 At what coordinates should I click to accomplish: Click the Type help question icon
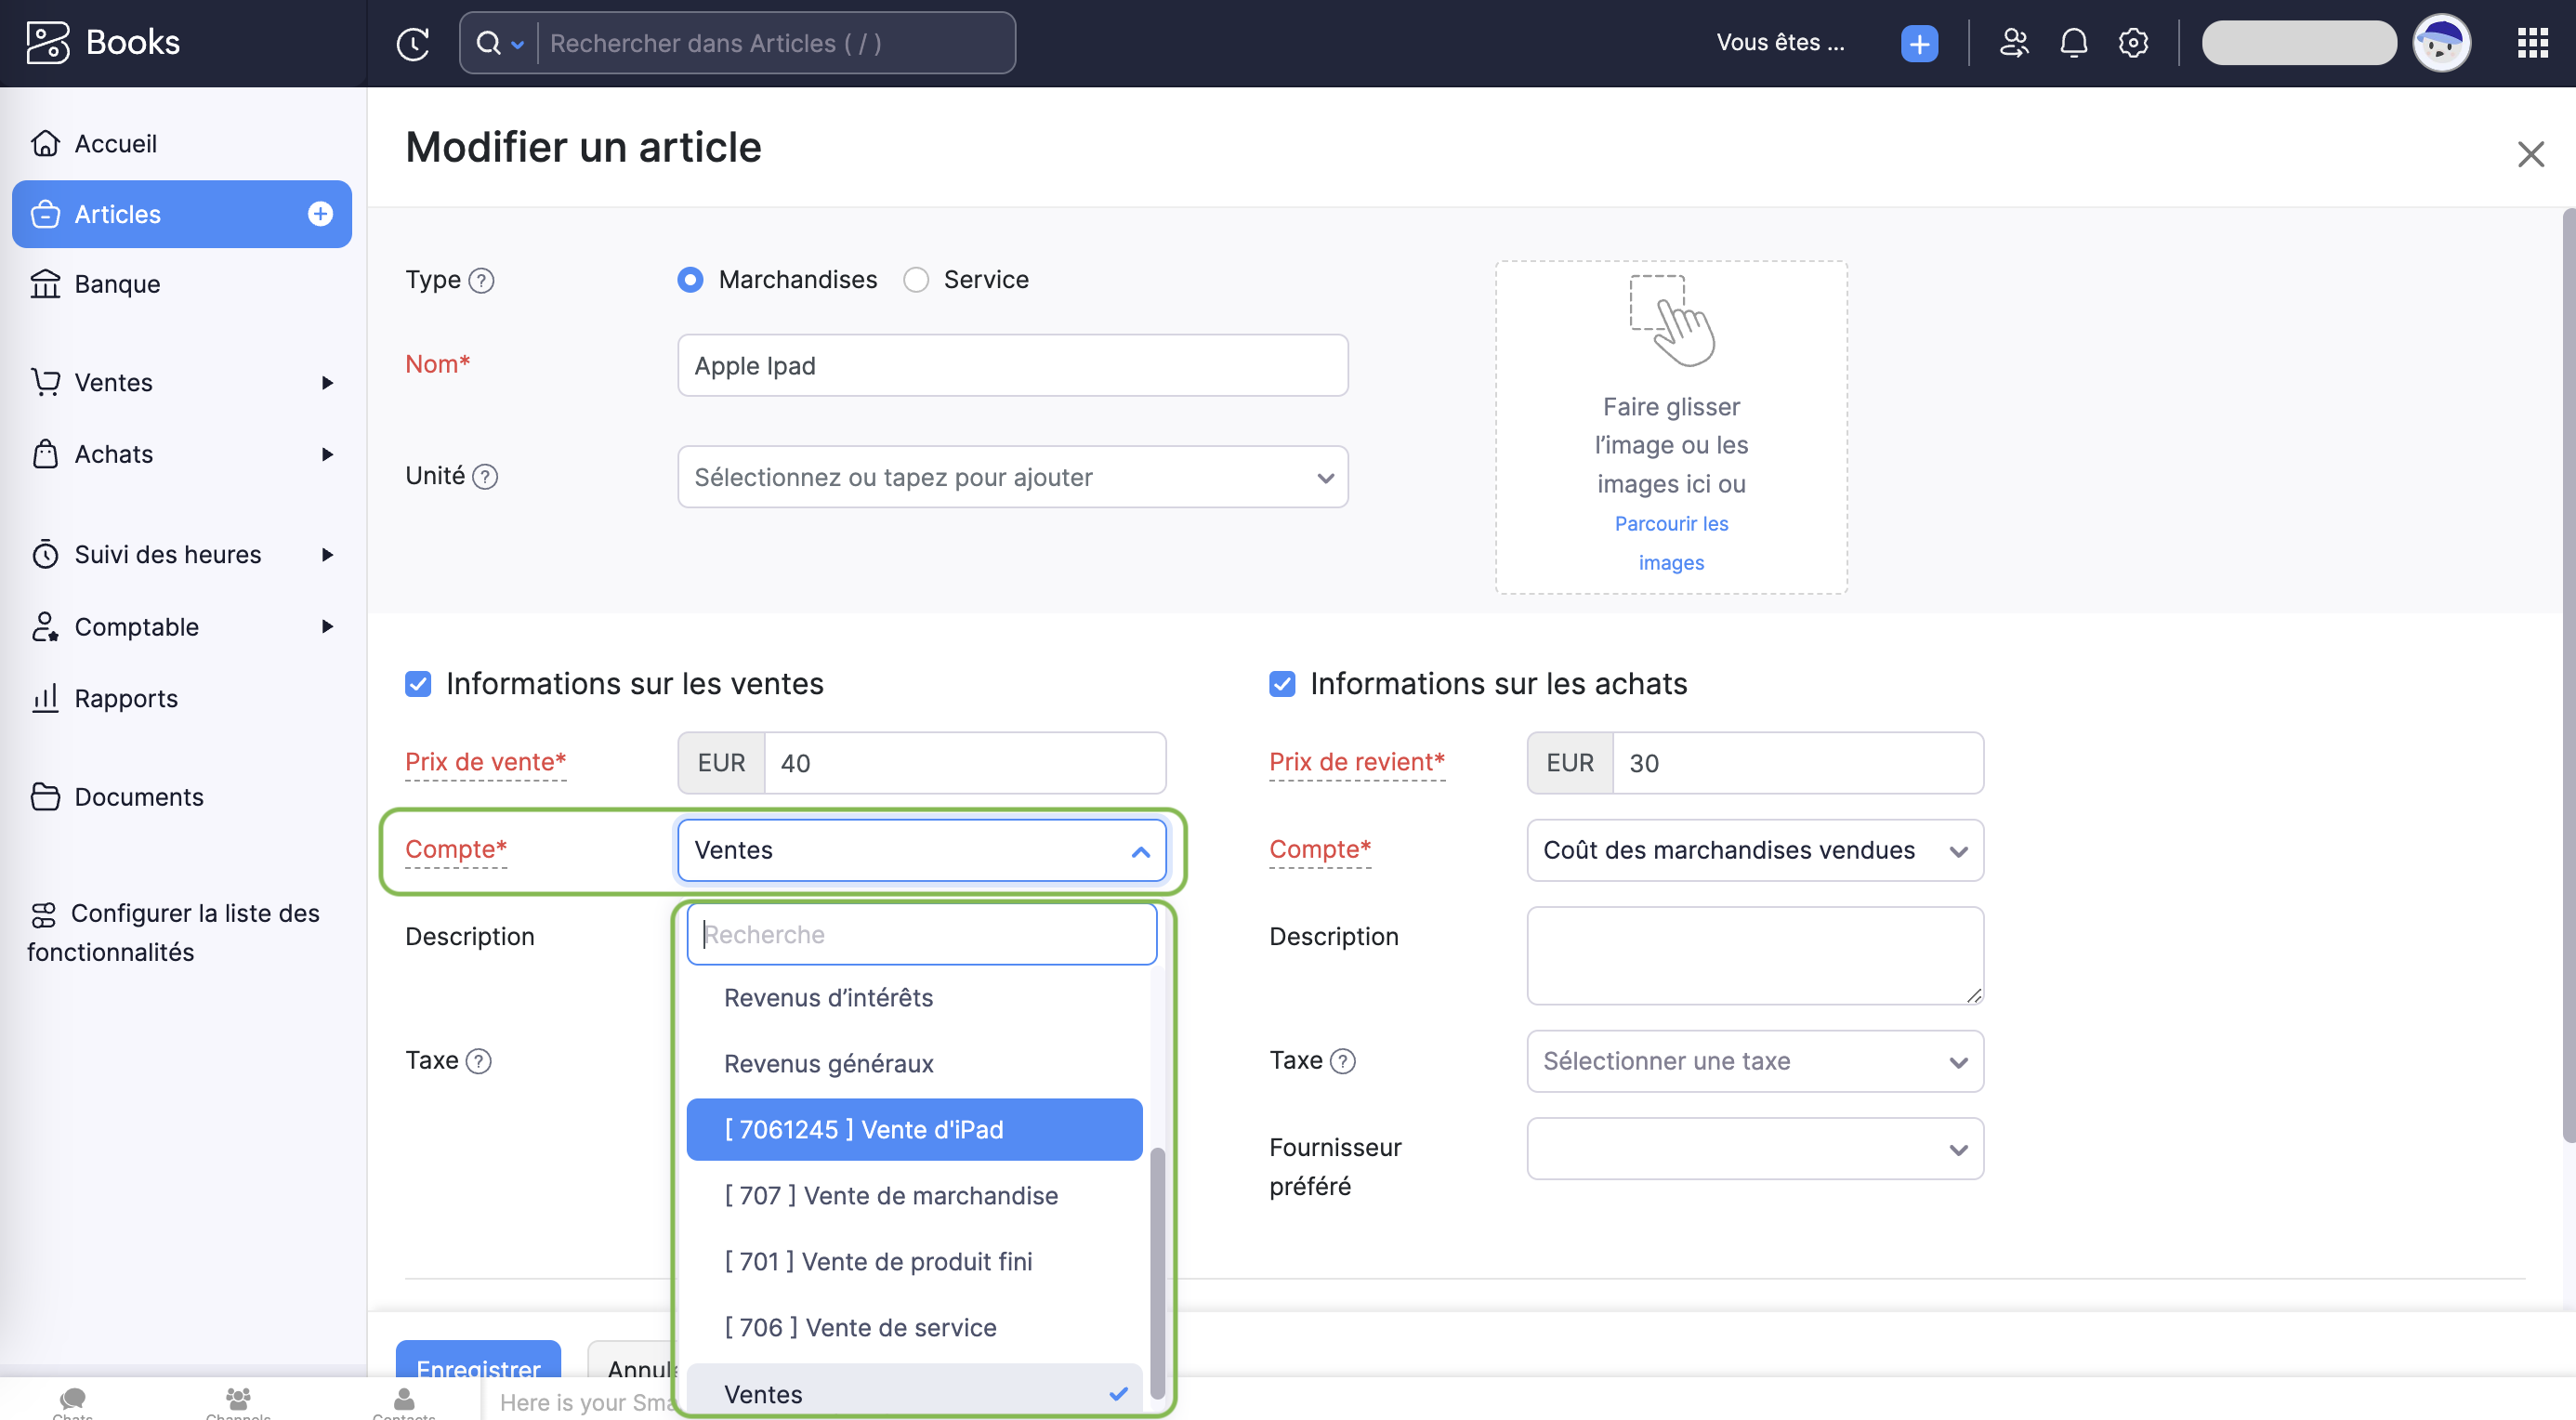click(x=481, y=280)
